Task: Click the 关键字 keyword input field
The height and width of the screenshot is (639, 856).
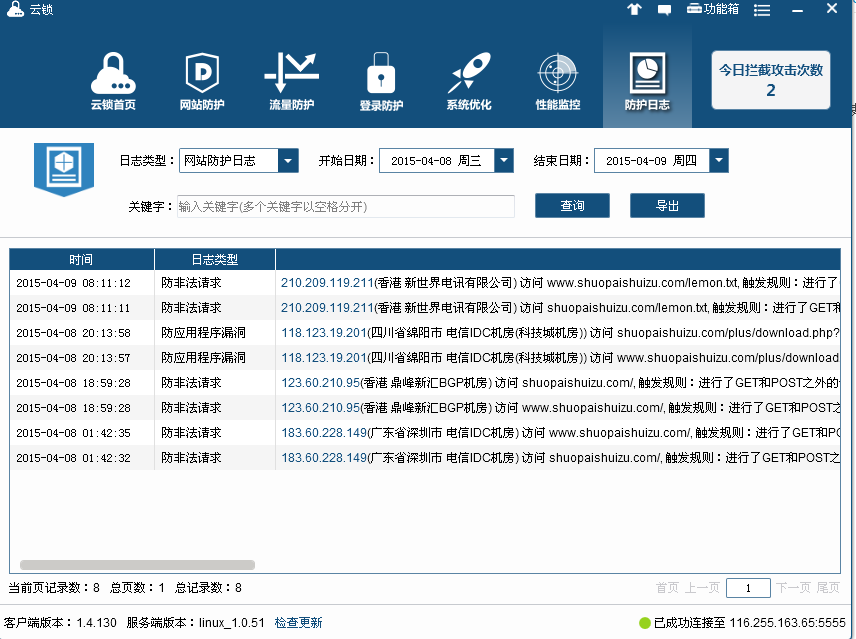Action: tap(345, 206)
